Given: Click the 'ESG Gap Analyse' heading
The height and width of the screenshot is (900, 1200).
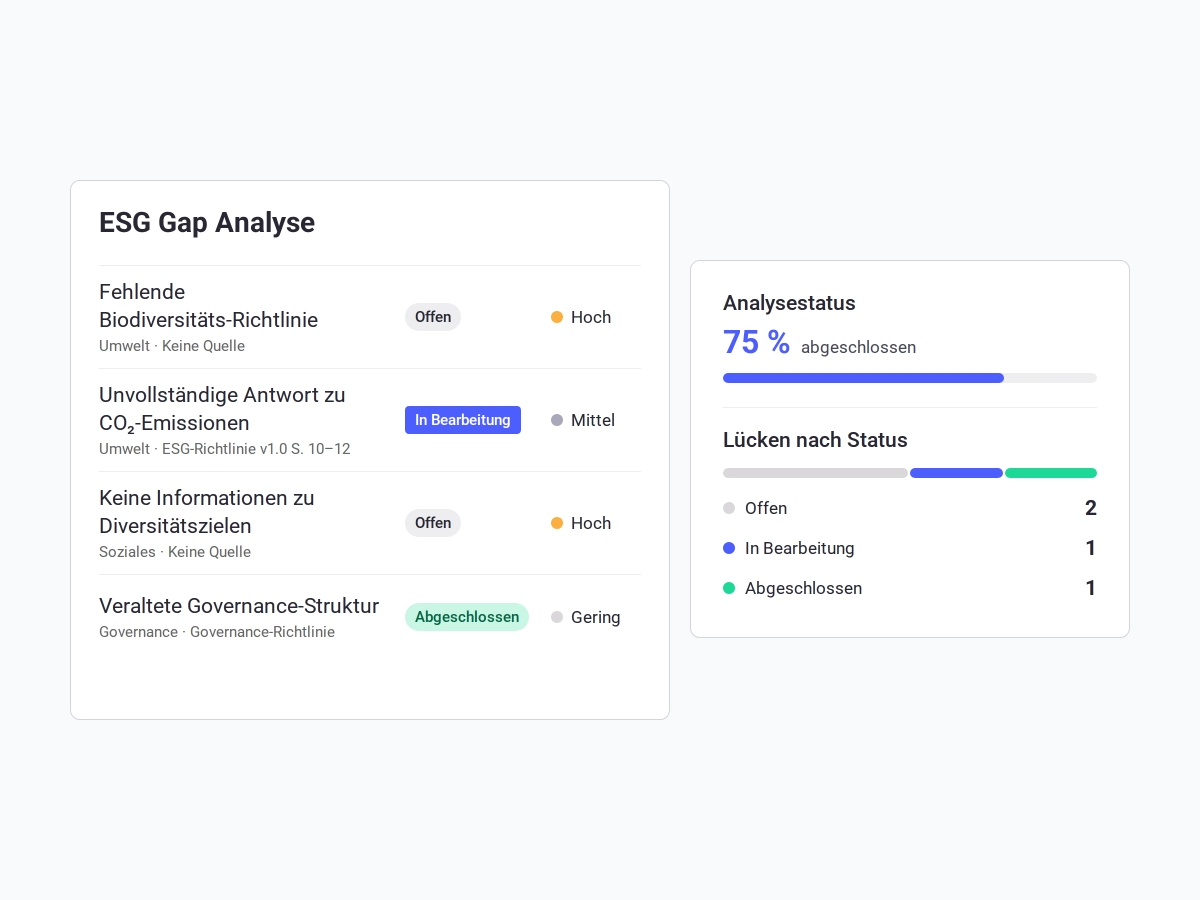Looking at the screenshot, I should (207, 223).
